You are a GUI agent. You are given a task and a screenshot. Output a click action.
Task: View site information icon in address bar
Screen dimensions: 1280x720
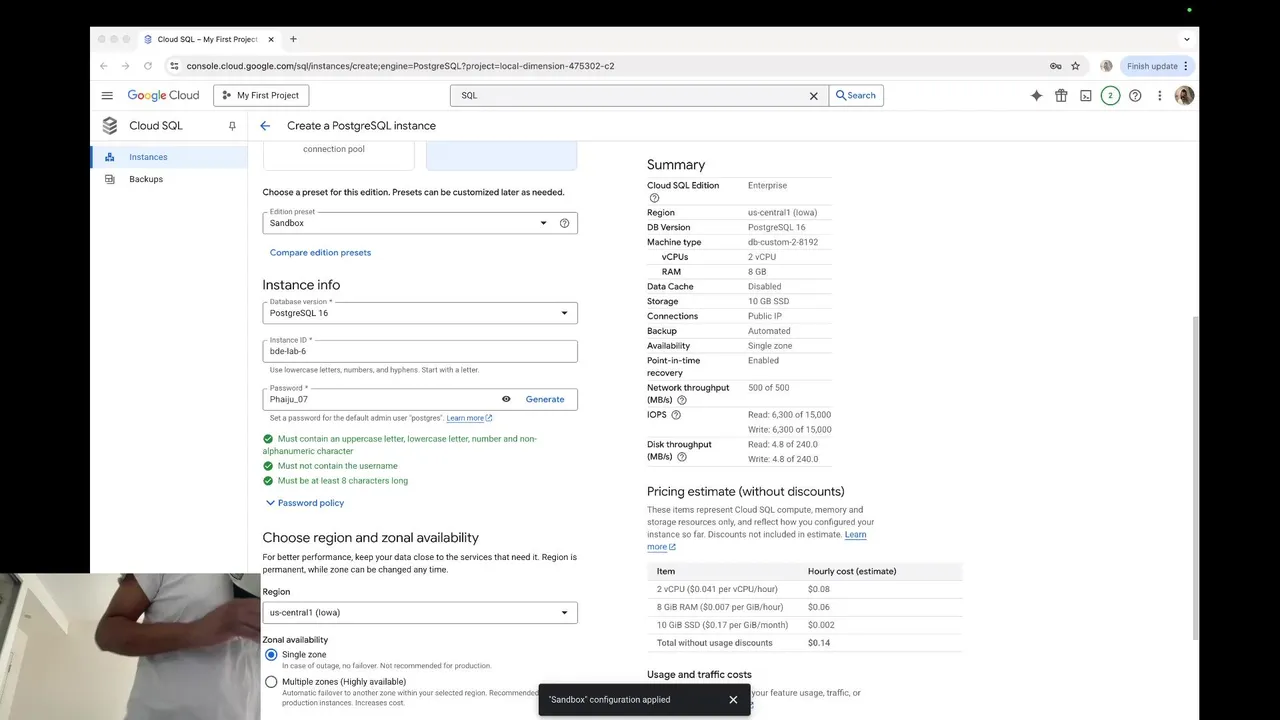pos(174,66)
